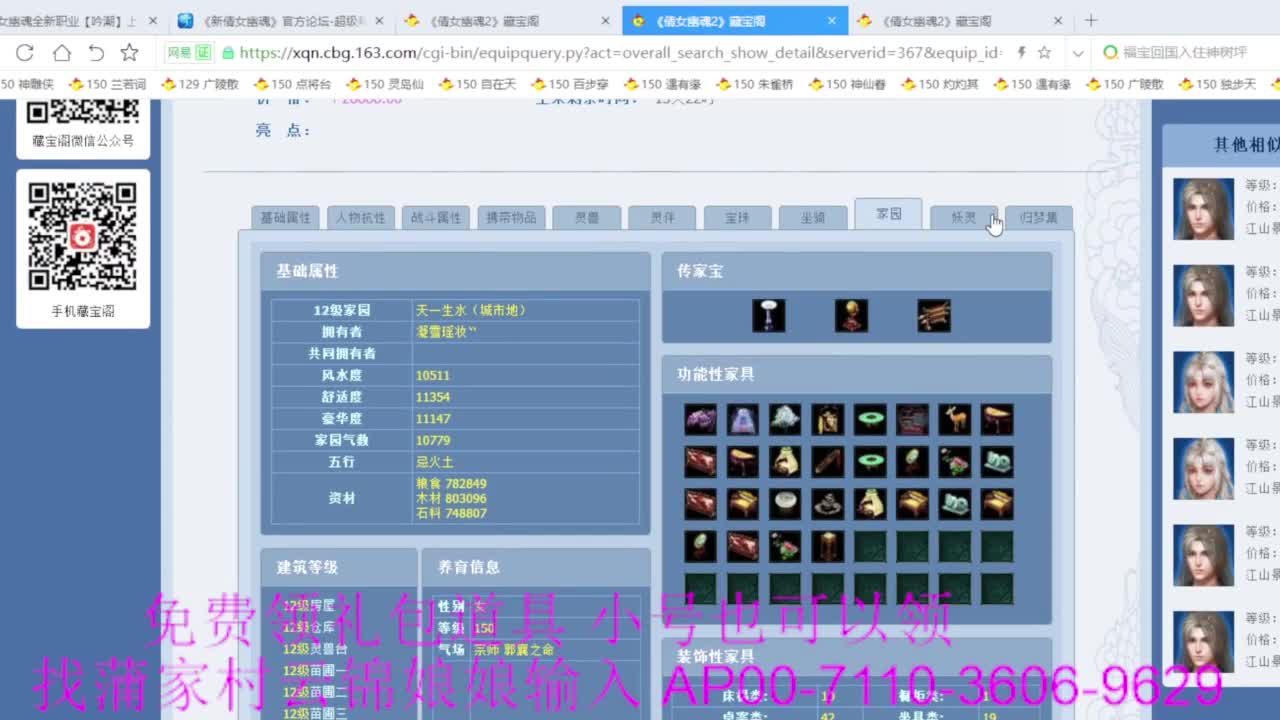This screenshot has width=1280, height=720.
Task: Open the 战斗属性 tab
Action: point(436,217)
